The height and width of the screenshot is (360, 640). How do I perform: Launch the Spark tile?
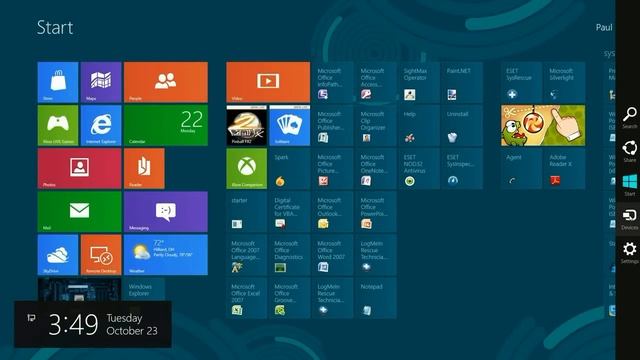290,169
